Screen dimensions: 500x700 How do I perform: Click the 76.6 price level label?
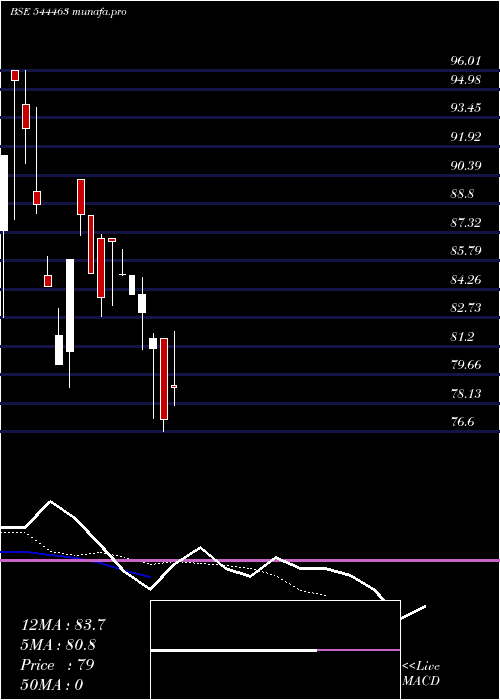click(462, 422)
